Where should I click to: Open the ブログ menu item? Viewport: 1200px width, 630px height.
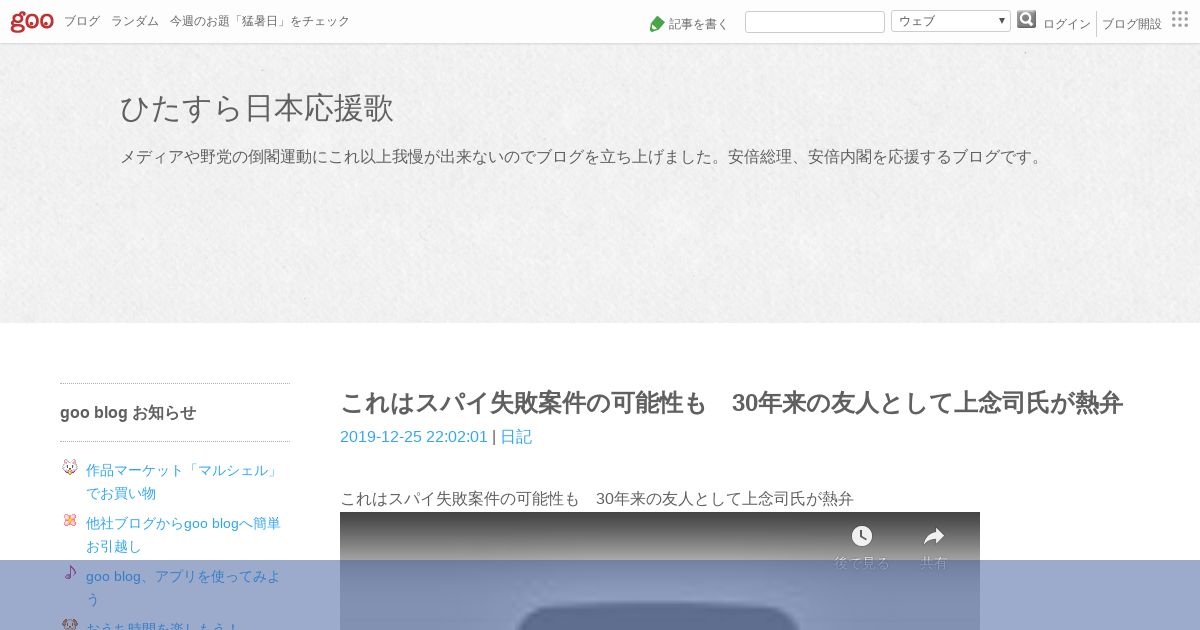82,21
